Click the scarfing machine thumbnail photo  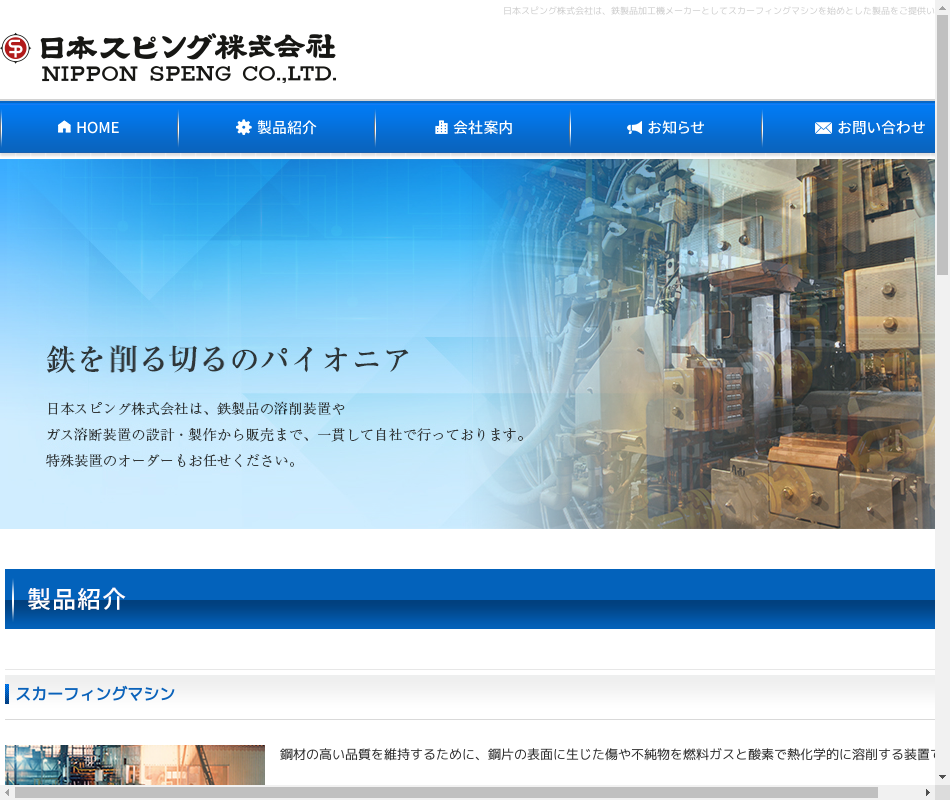point(135,765)
